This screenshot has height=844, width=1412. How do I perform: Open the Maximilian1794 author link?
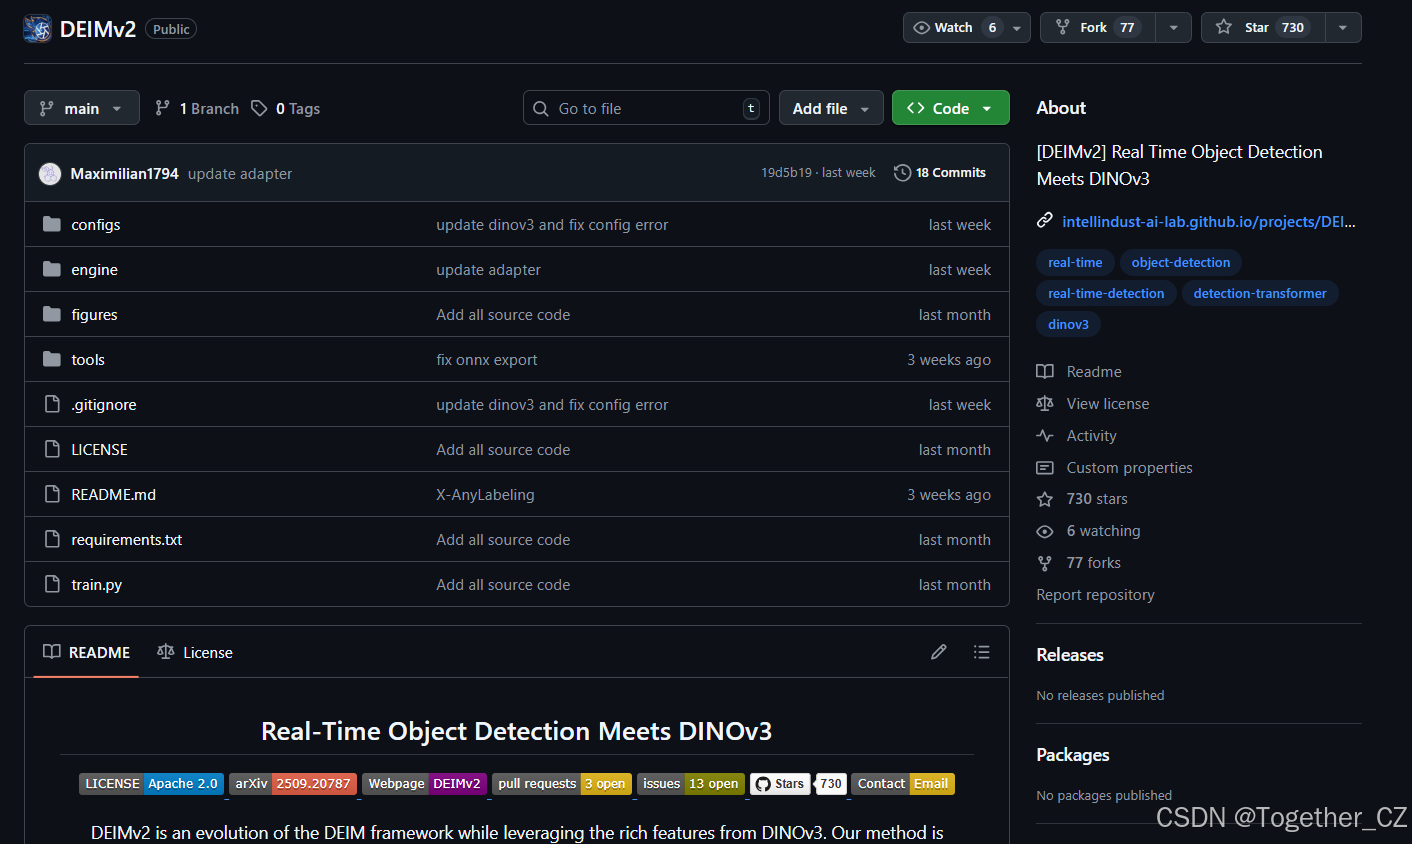point(124,174)
